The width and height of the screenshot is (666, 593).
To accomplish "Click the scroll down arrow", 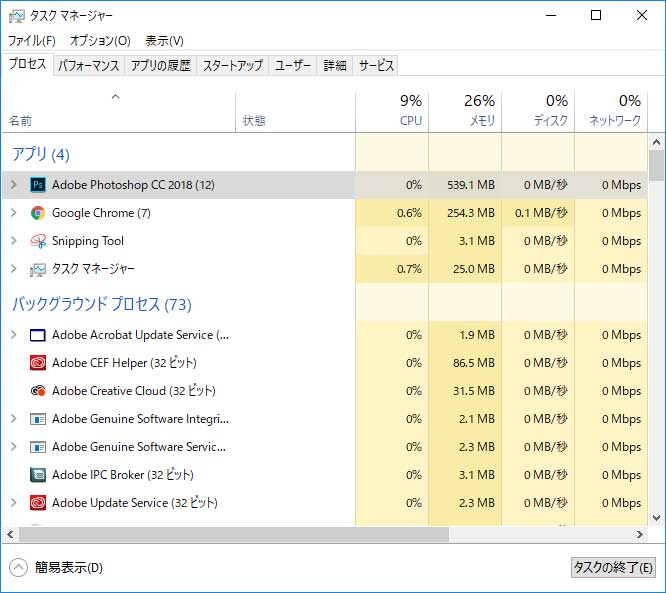I will pyautogui.click(x=657, y=518).
